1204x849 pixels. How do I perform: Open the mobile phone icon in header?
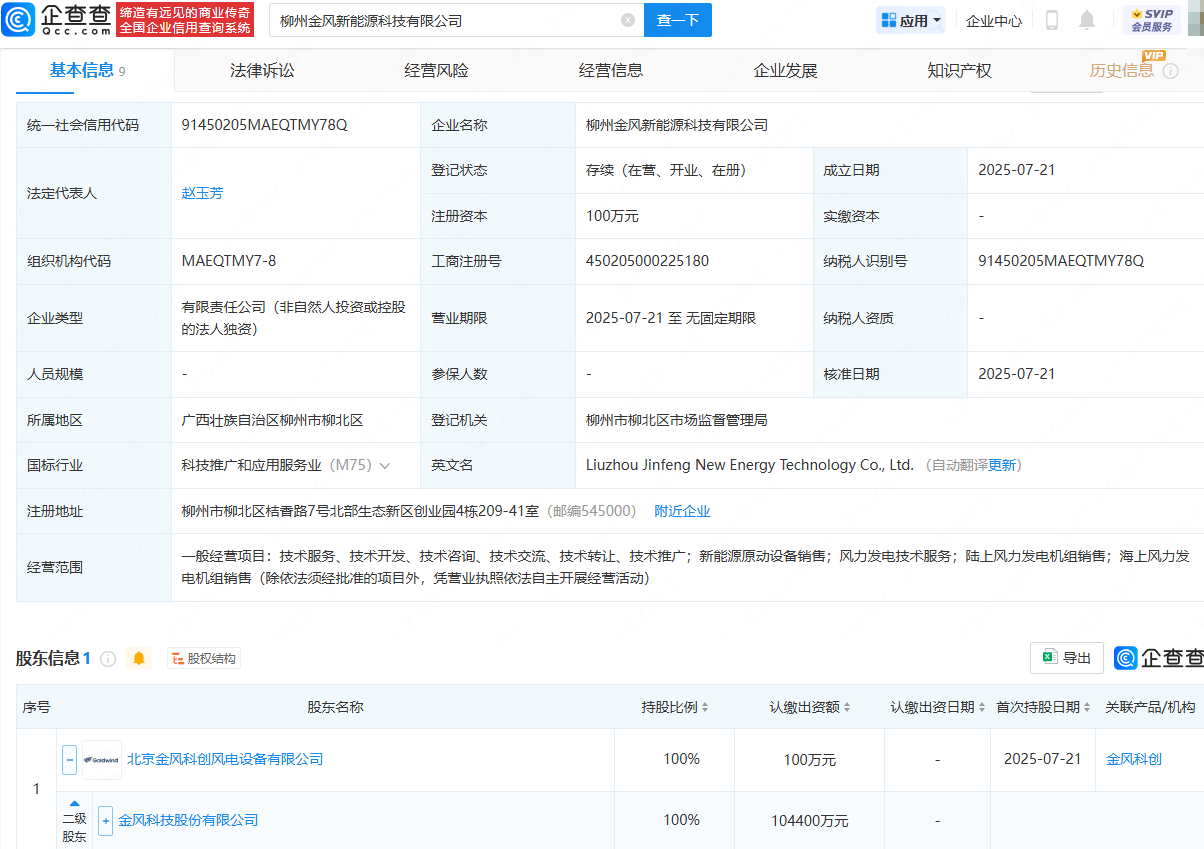pyautogui.click(x=1052, y=20)
